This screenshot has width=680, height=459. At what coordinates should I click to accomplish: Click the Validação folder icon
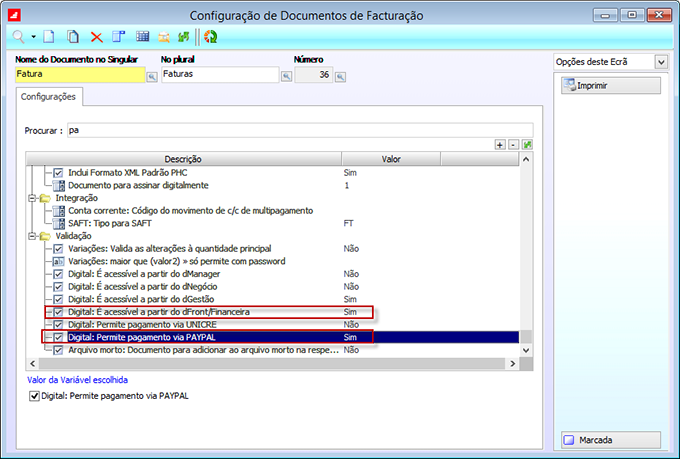[45, 236]
